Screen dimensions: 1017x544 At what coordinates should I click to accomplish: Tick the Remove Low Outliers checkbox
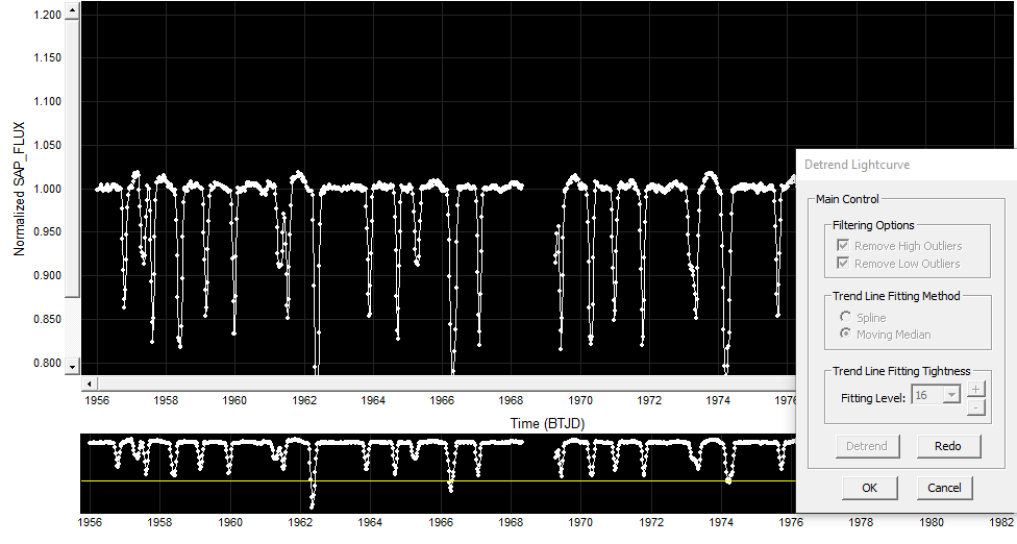[843, 263]
